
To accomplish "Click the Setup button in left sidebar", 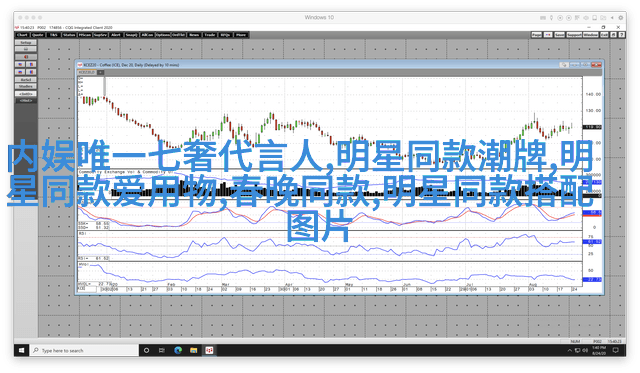I will click(26, 42).
